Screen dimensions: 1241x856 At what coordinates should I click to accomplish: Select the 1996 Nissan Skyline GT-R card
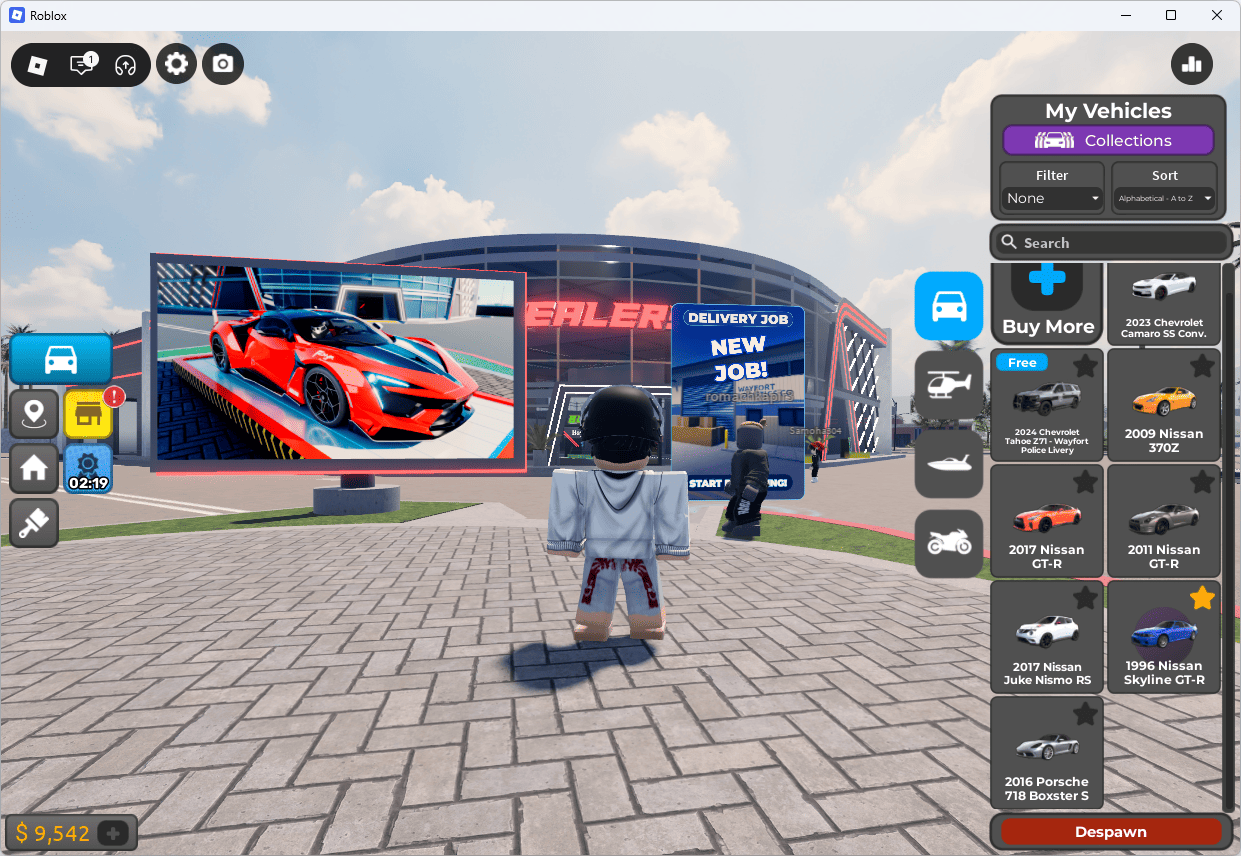tap(1164, 637)
